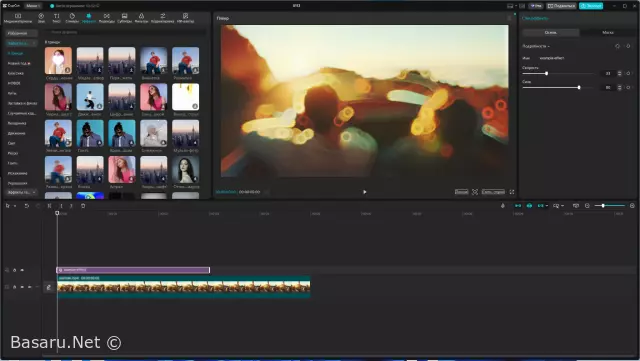Click the aspect ratio button under player
This screenshot has width=640, height=361.
click(493, 192)
